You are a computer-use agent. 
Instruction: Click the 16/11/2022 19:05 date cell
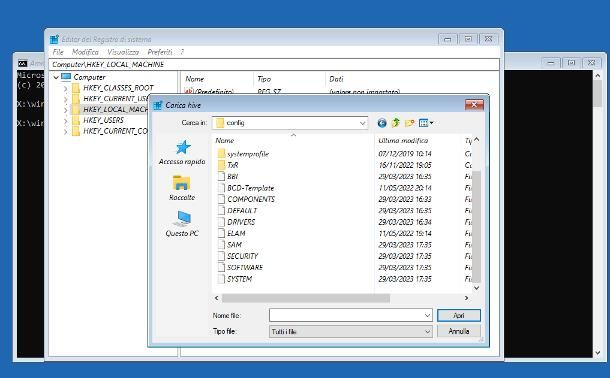405,165
